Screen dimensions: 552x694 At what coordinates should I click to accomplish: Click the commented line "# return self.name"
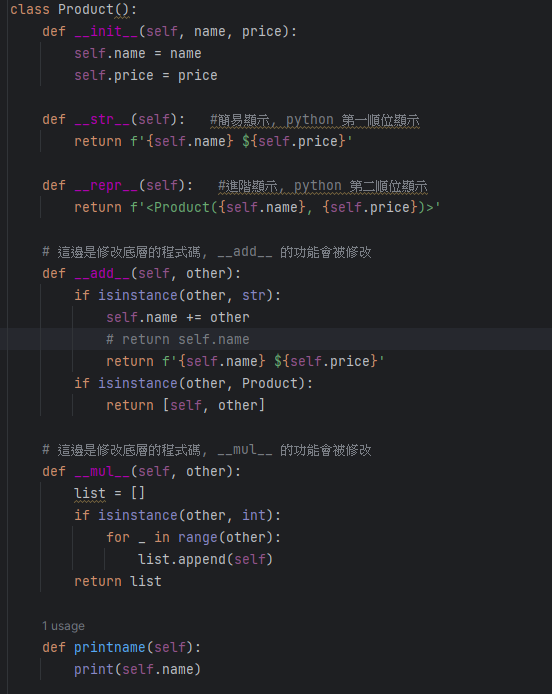pyautogui.click(x=178, y=339)
